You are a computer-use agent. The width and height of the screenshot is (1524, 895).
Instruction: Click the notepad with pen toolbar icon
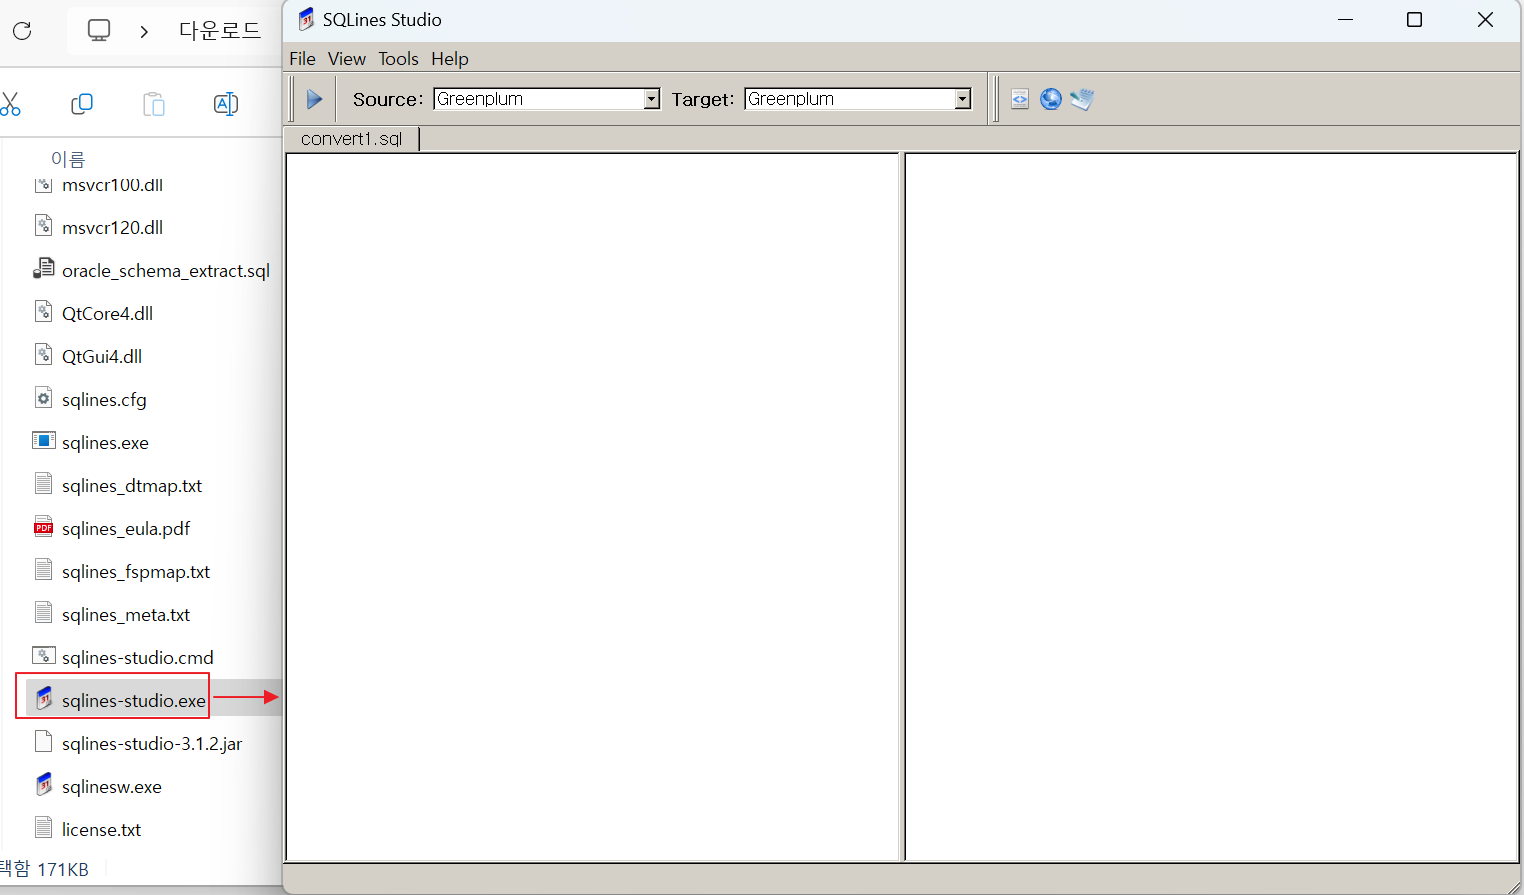point(1082,99)
